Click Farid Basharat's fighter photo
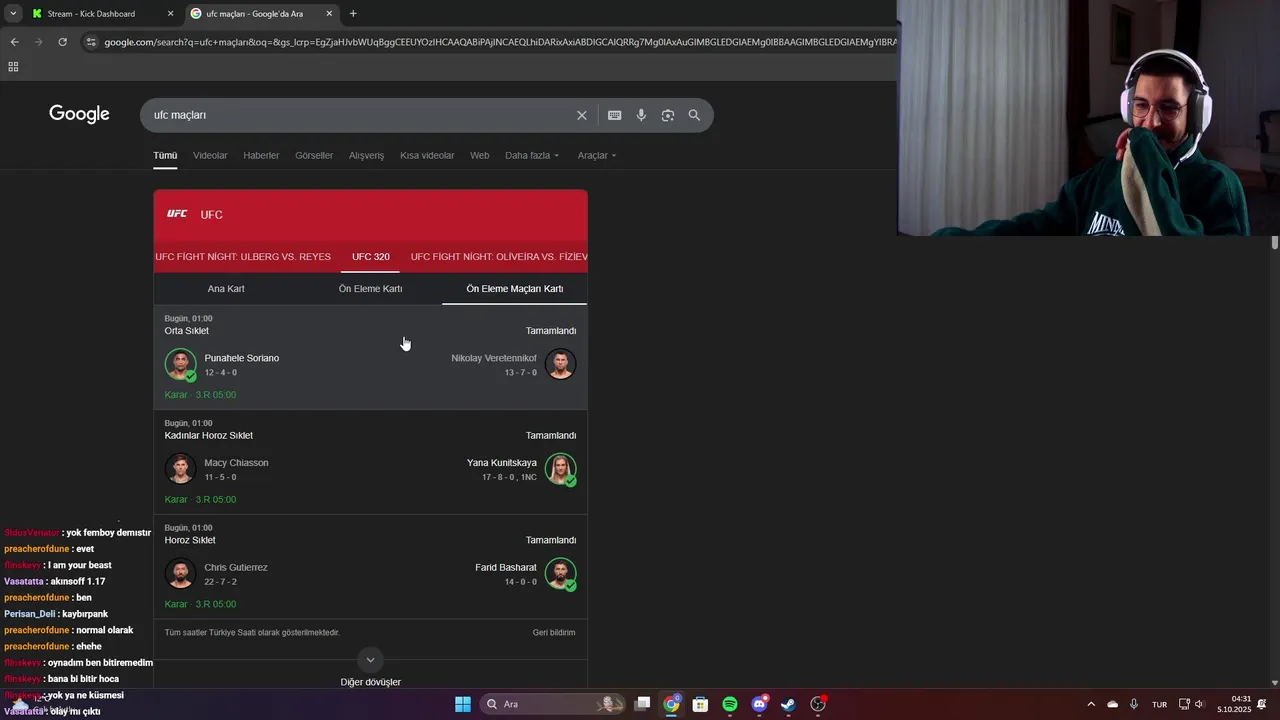 (560, 574)
